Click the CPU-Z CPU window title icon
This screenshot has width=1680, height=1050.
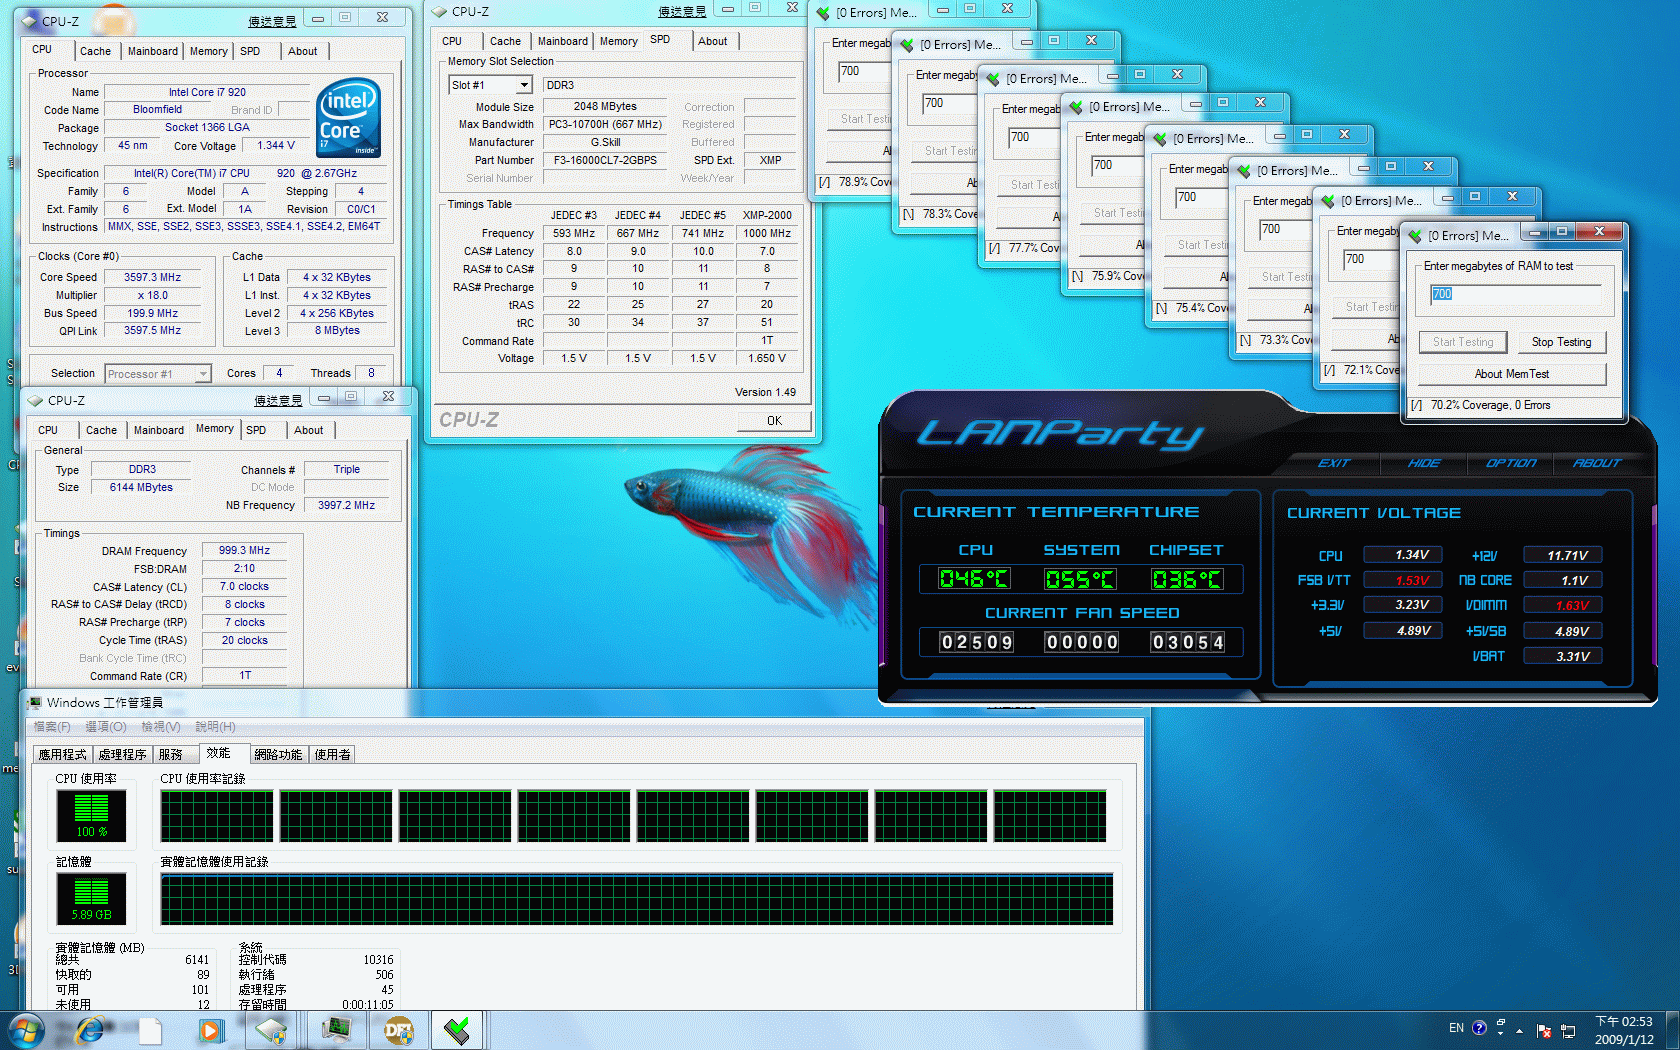tap(30, 21)
